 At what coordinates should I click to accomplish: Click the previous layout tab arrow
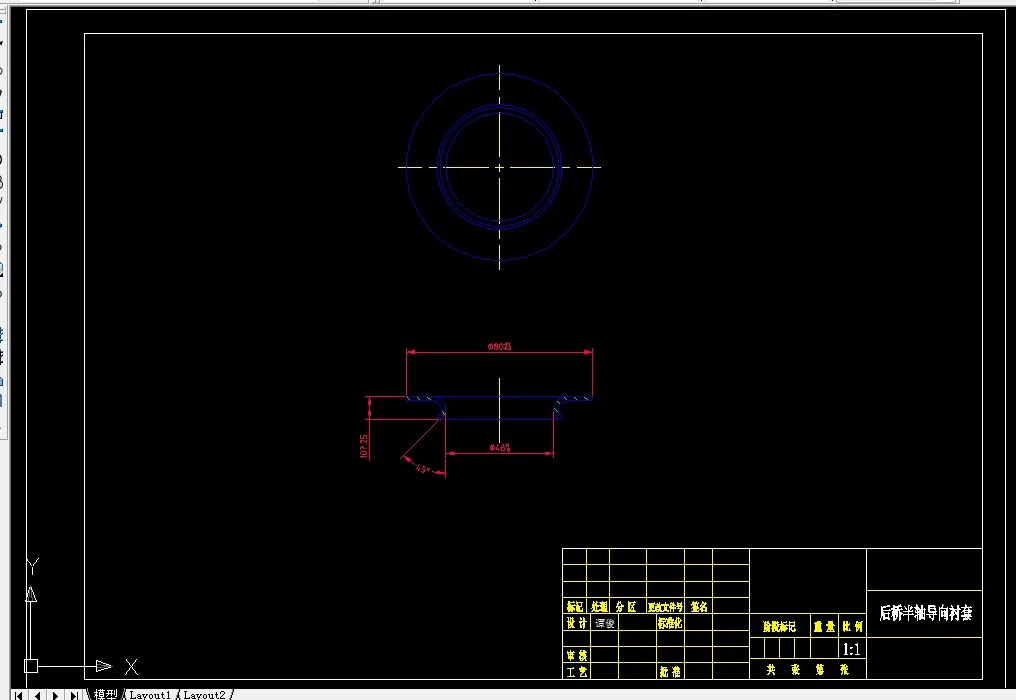[x=38, y=695]
